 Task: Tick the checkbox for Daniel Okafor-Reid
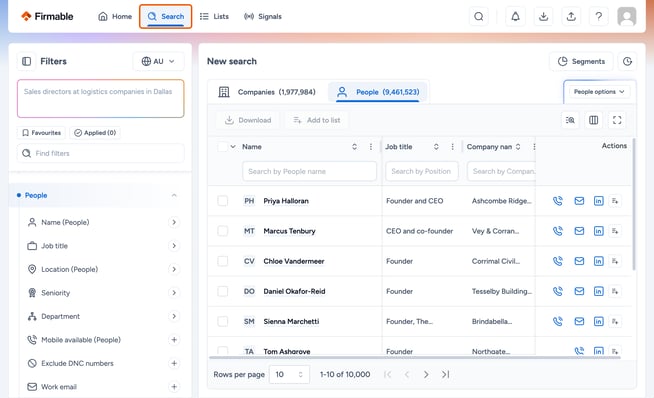coord(223,291)
